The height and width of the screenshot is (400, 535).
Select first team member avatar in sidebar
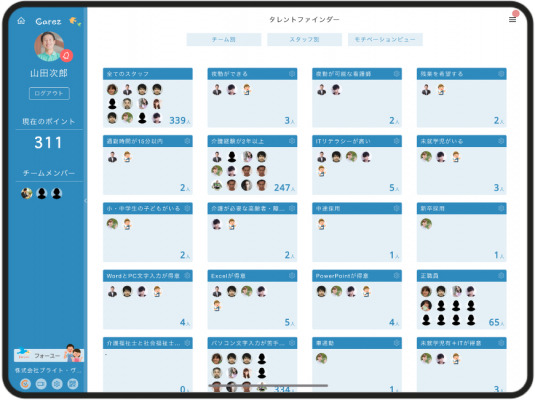coord(27,193)
